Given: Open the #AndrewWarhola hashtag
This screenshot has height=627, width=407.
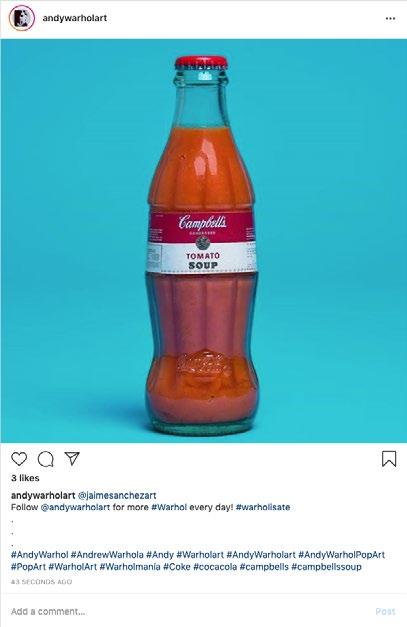Looking at the screenshot, I should coord(107,555).
